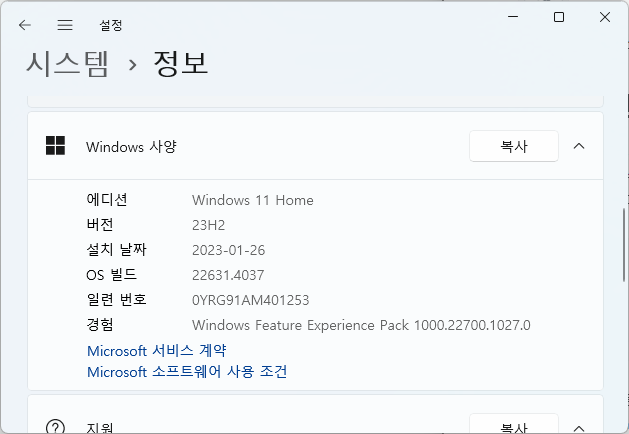Click the 에디션 label
629x434 pixels.
click(107, 199)
